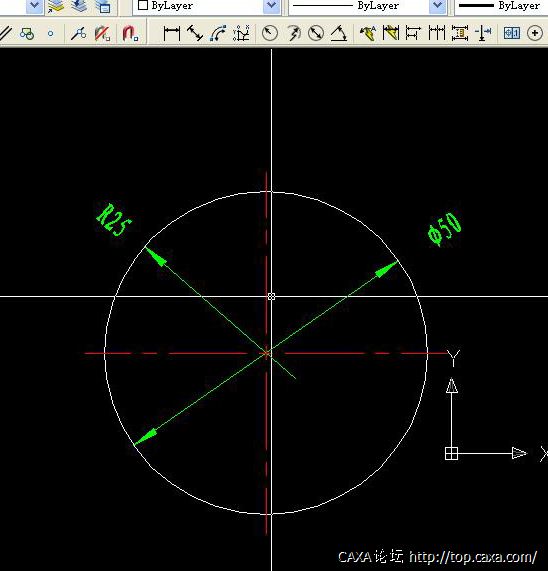Select the Radius dimension tool
Screen dimensions: 548x571
coord(270,33)
